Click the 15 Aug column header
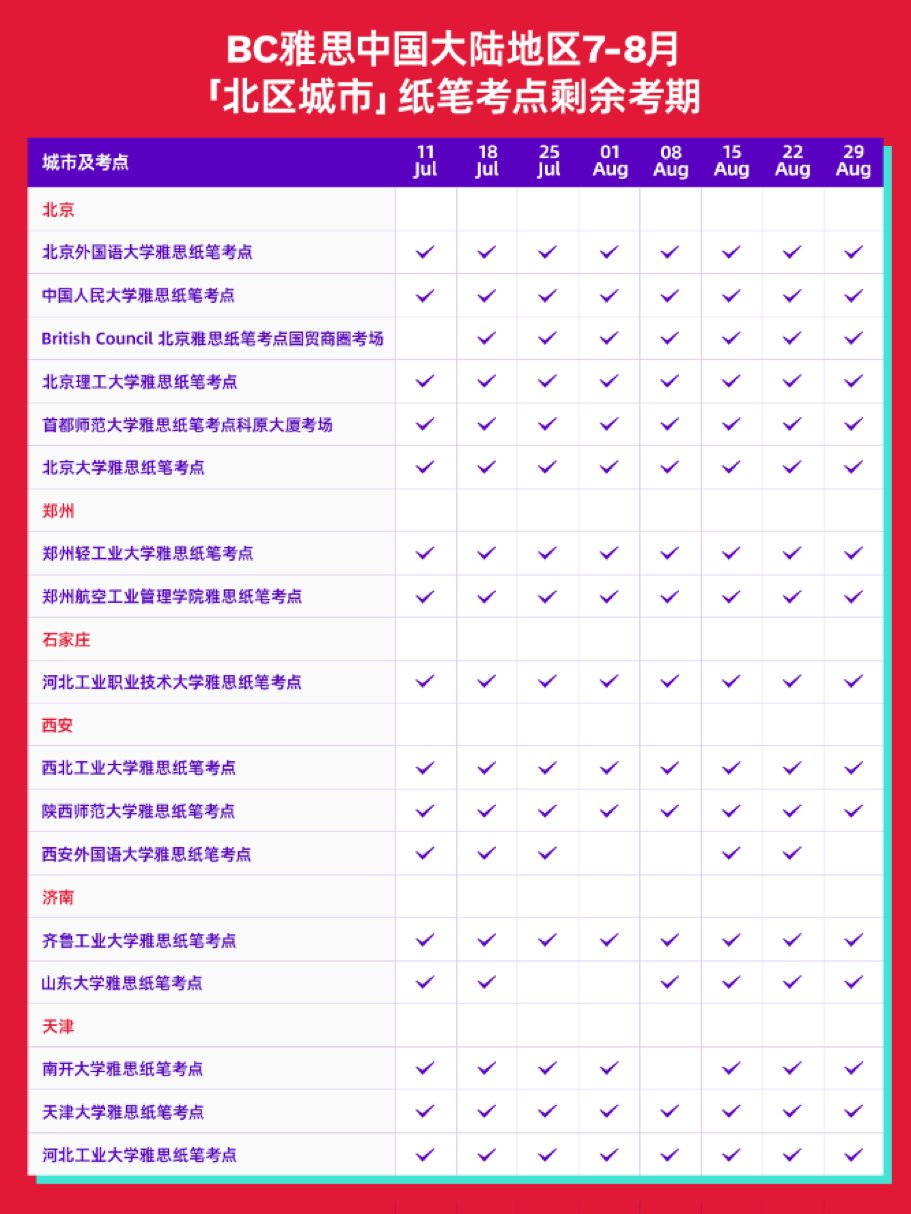This screenshot has height=1214, width=911. click(731, 161)
